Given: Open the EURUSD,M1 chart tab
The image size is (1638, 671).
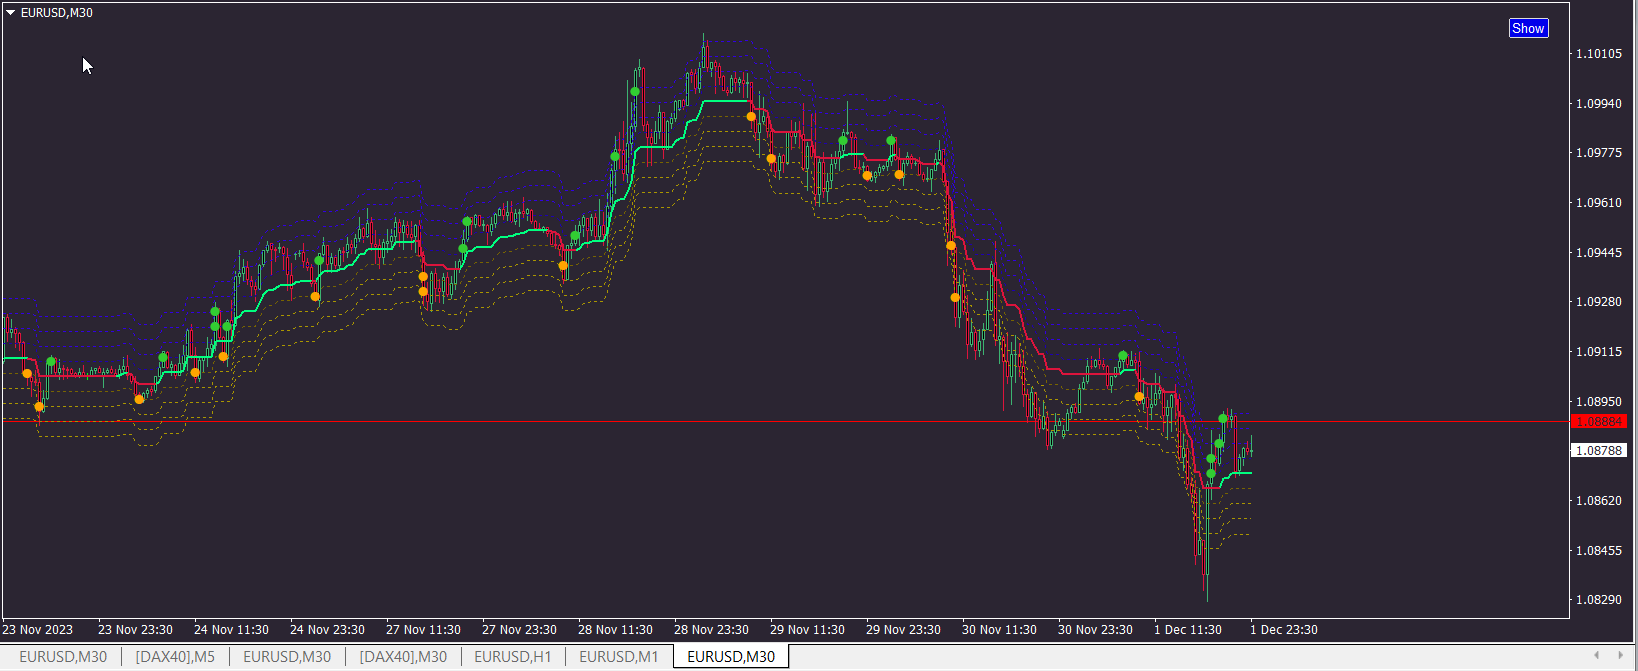Looking at the screenshot, I should 619,657.
